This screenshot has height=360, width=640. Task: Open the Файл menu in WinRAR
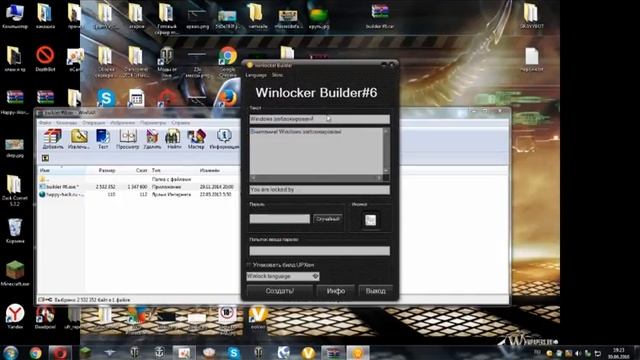coord(45,122)
